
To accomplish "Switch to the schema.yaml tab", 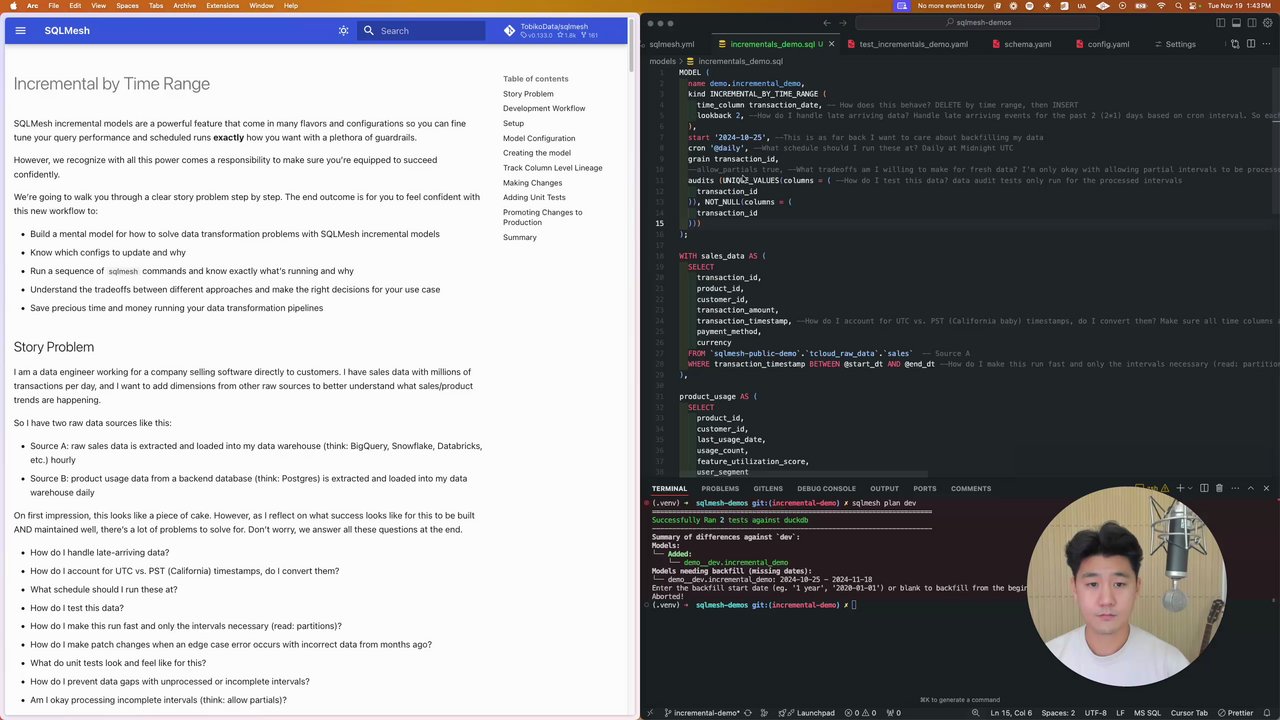I will pyautogui.click(x=1021, y=44).
